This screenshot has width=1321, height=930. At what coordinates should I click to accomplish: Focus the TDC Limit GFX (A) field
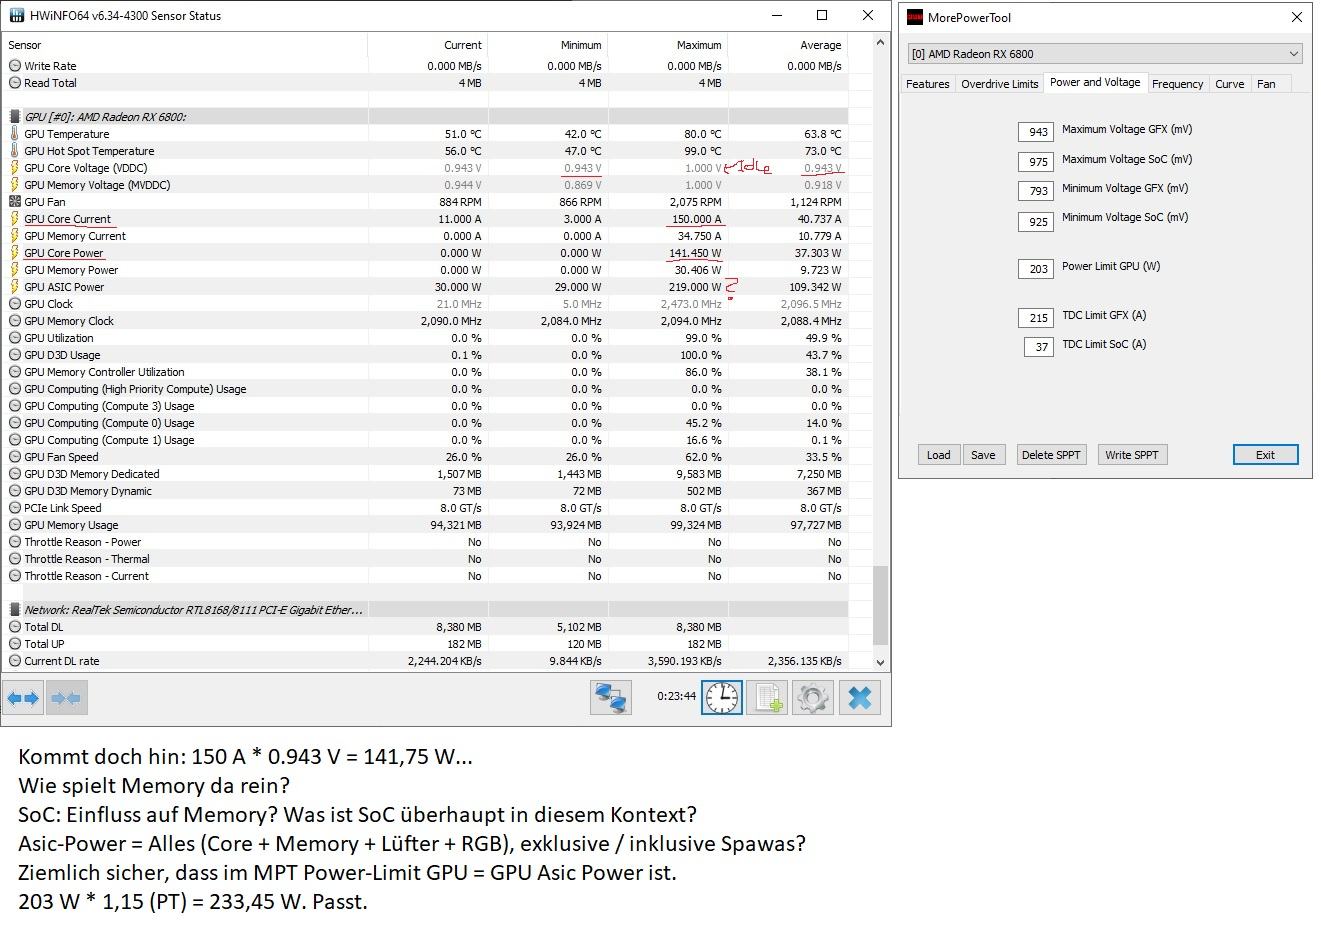[x=1036, y=318]
